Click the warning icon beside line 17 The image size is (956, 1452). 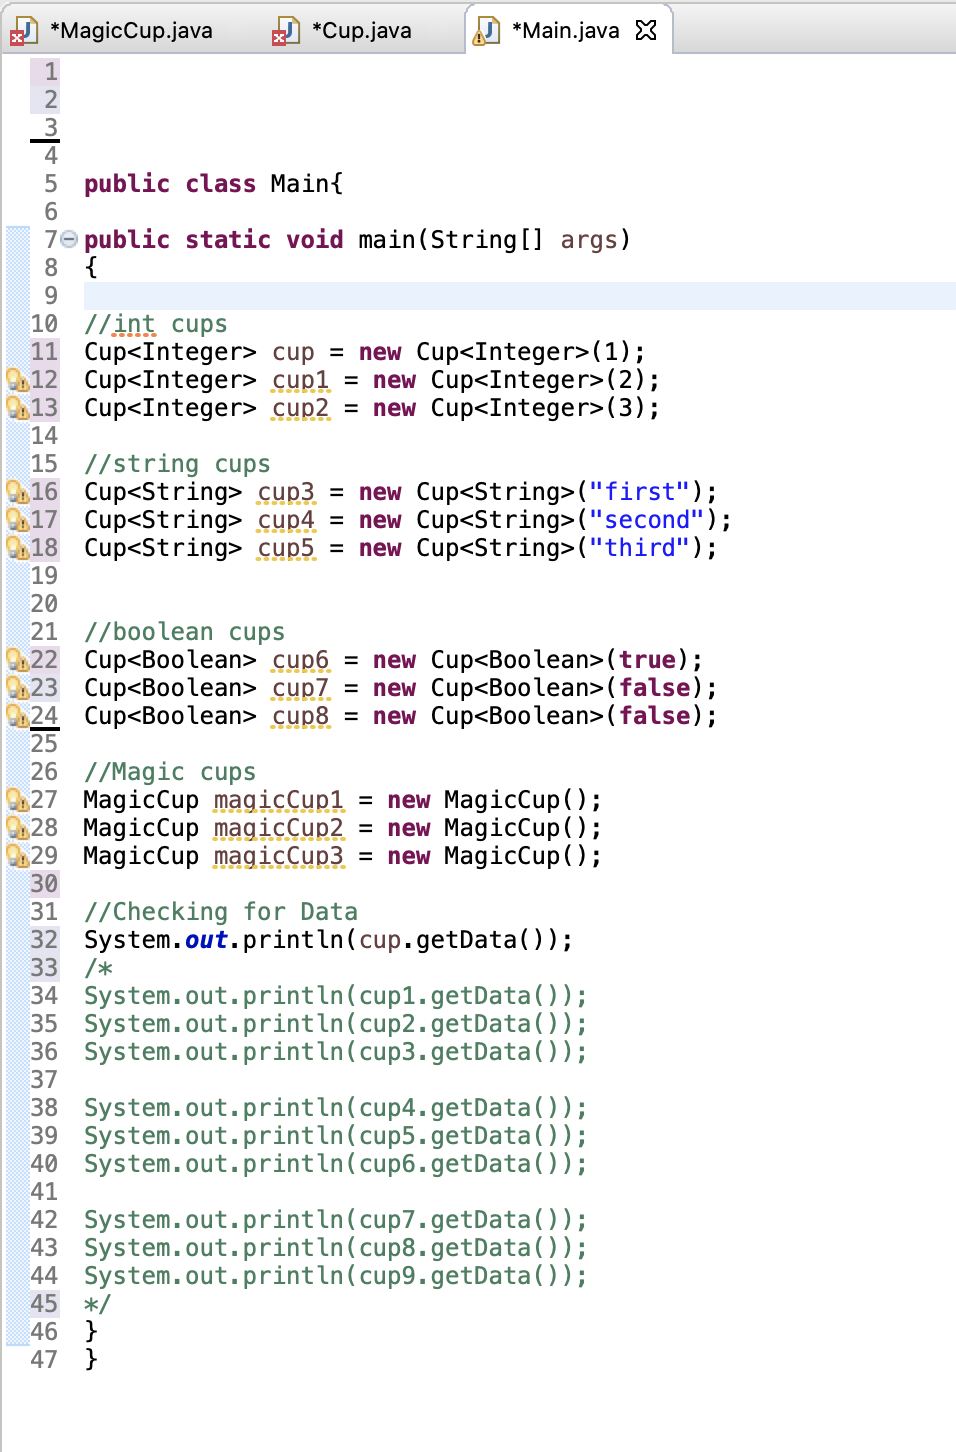click(18, 520)
